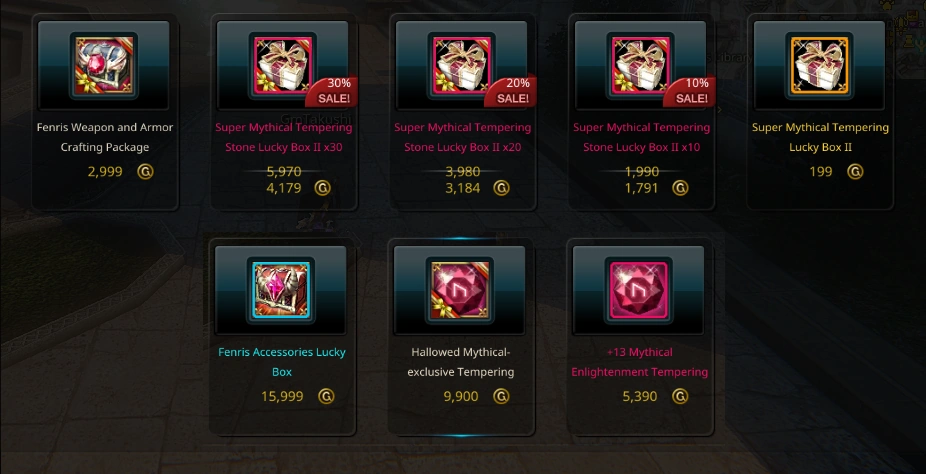Click the Fenris Accessories Lucky Box name
Viewport: 926px width, 474px height.
click(x=282, y=362)
